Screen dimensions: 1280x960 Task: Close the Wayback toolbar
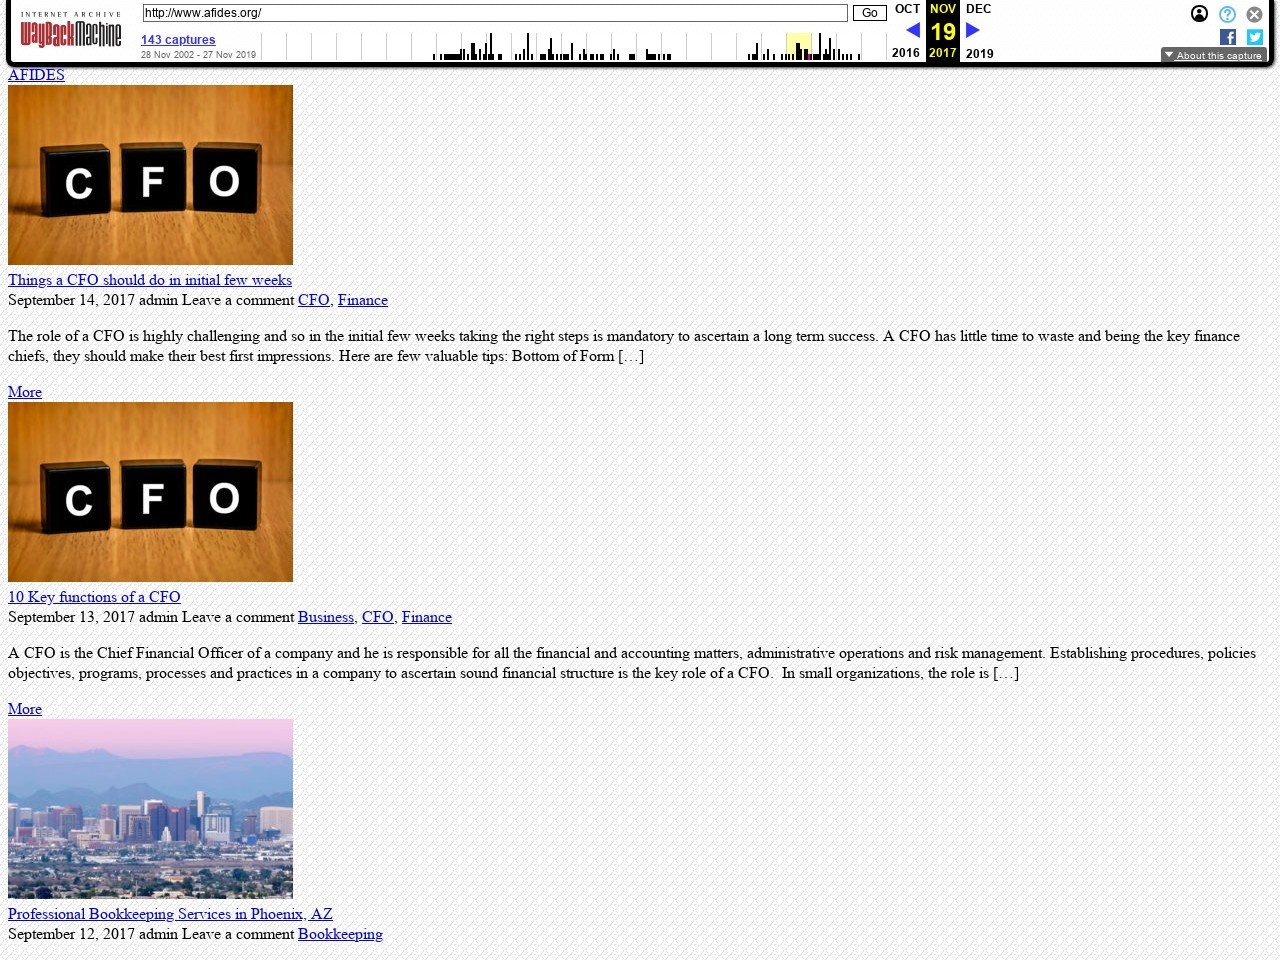[x=1254, y=14]
